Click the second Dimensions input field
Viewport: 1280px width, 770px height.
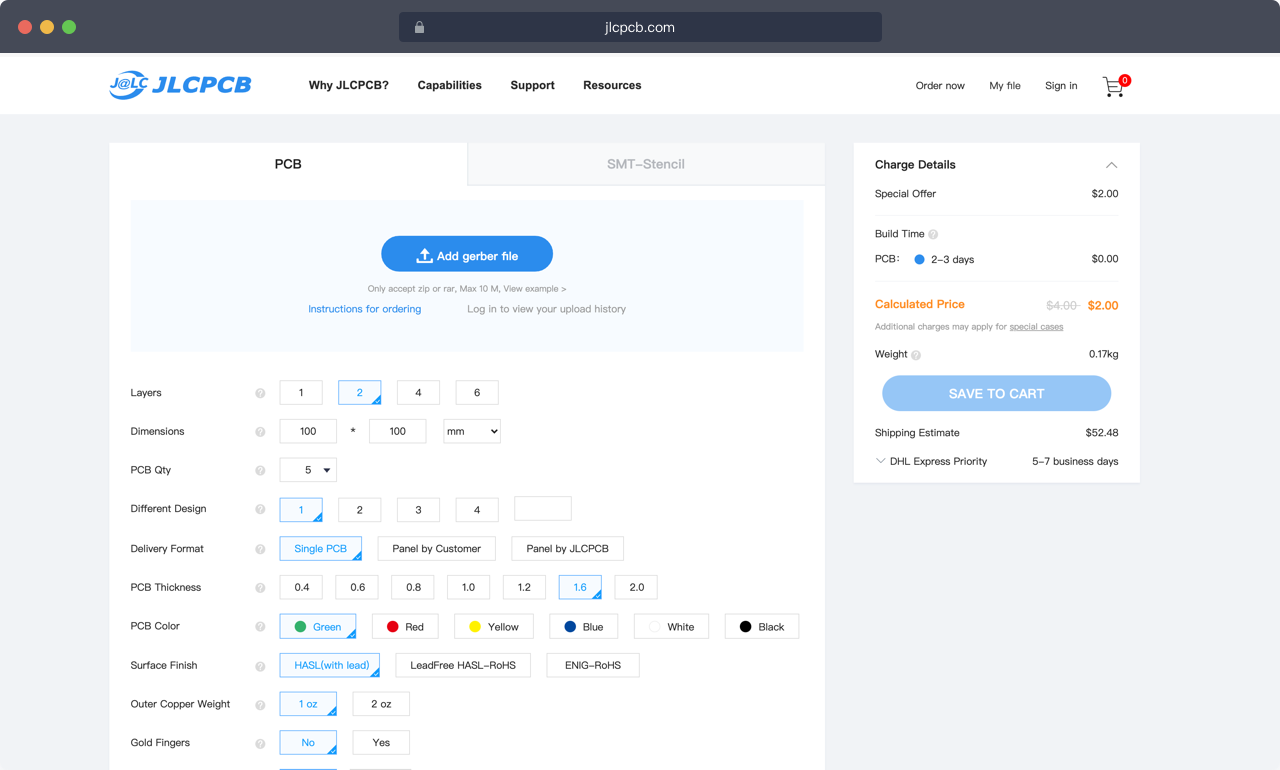[x=398, y=431]
